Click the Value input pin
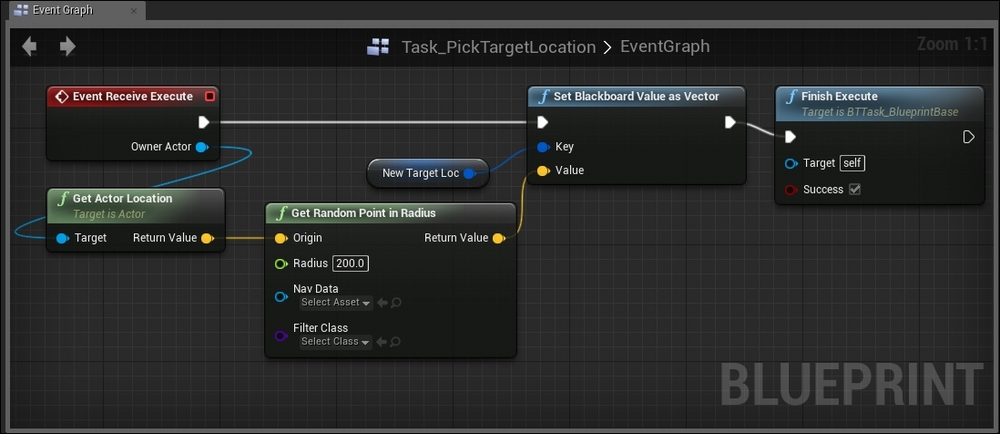This screenshot has width=1000, height=434. click(543, 171)
